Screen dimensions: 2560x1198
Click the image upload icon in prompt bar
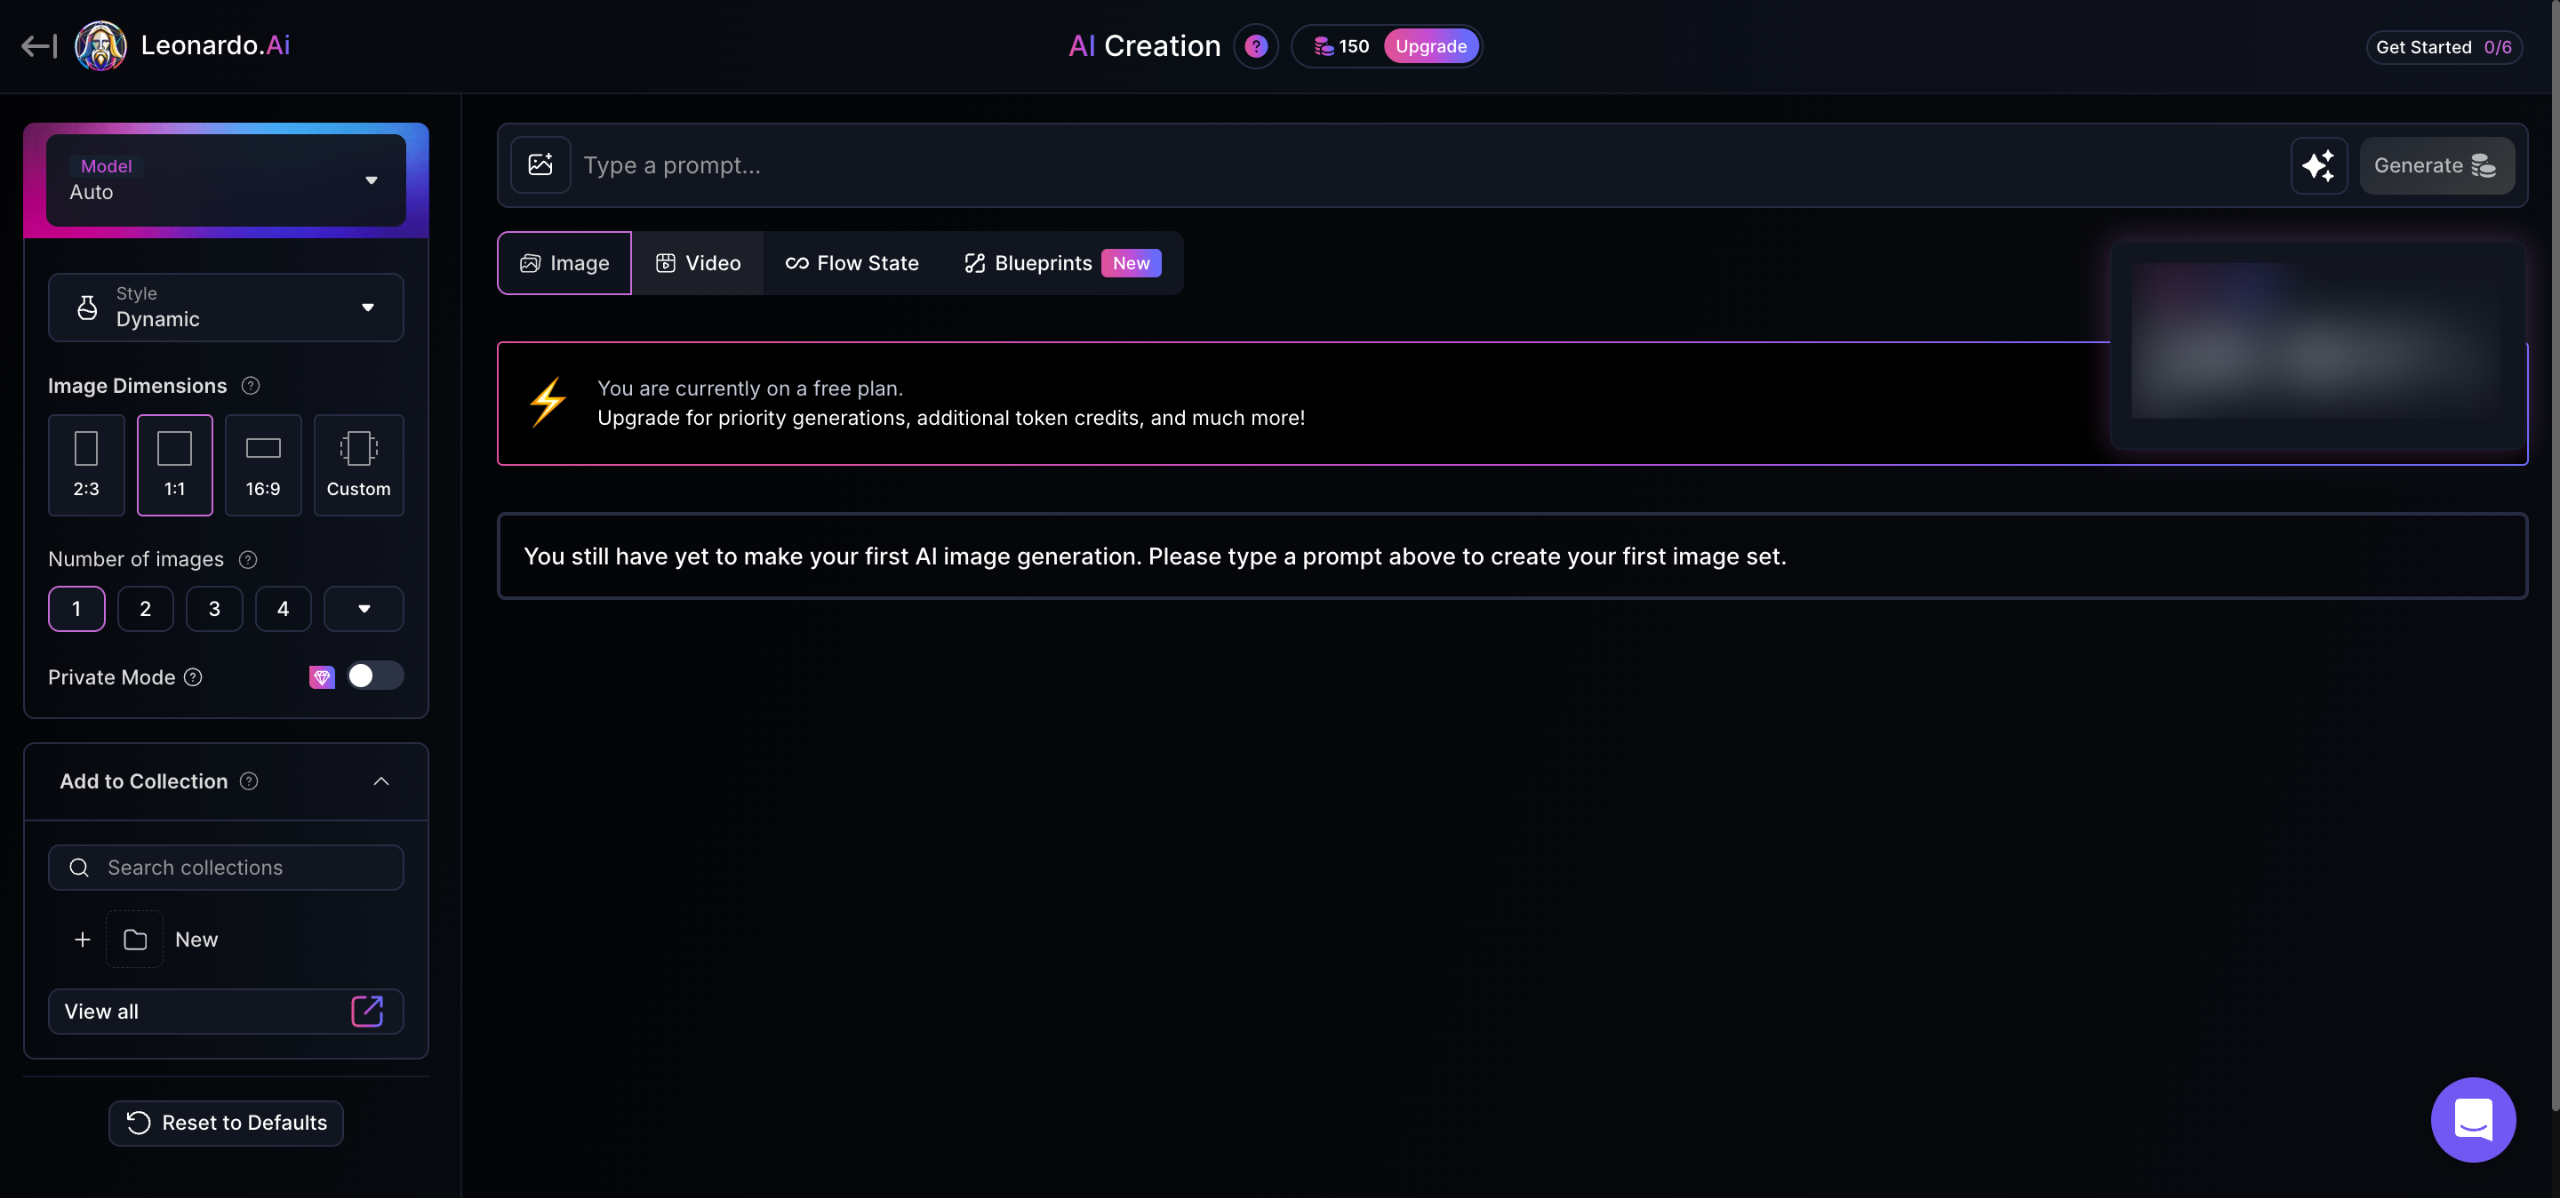pyautogui.click(x=540, y=165)
